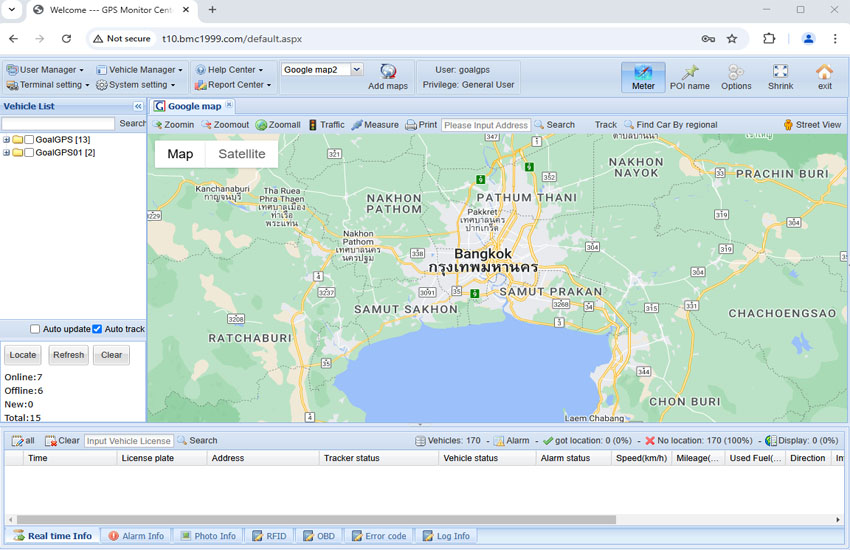This screenshot has height=550, width=850.
Task: Close the Google map tab
Action: coord(229,105)
